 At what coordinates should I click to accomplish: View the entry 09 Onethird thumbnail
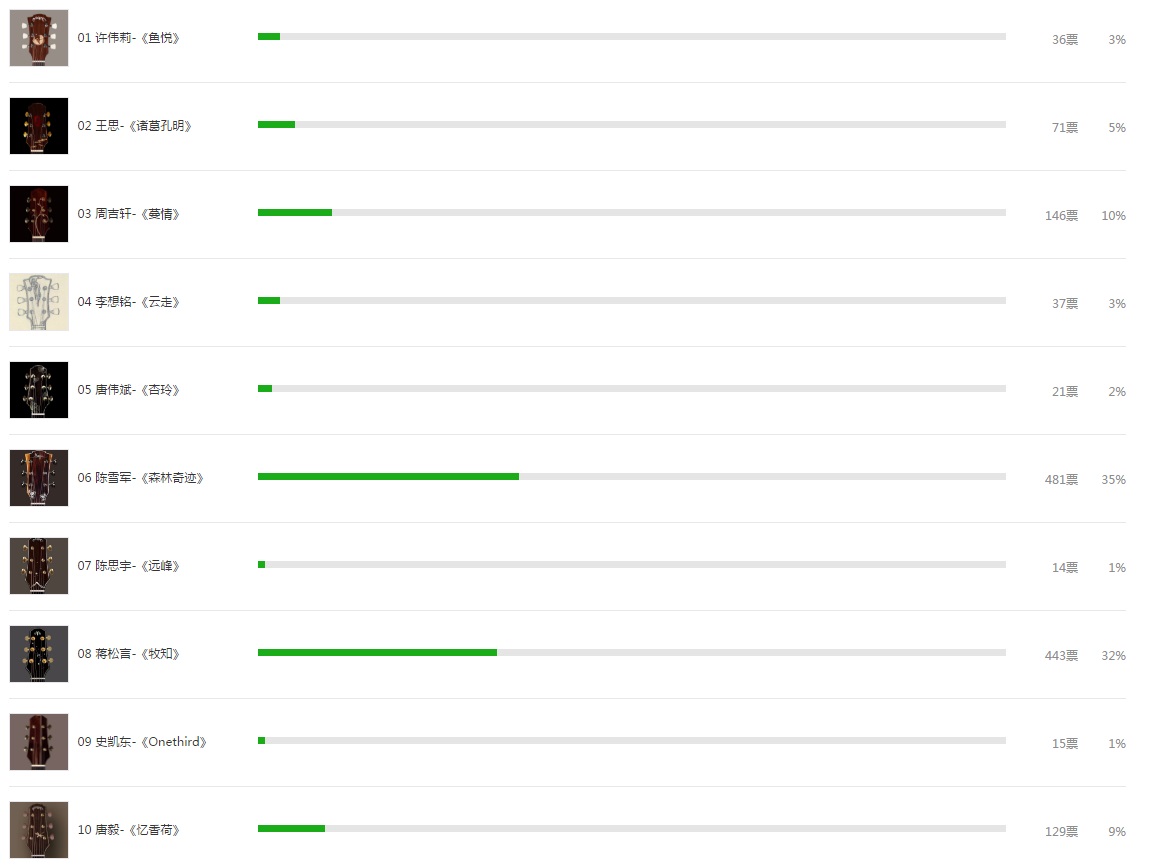pyautogui.click(x=39, y=741)
